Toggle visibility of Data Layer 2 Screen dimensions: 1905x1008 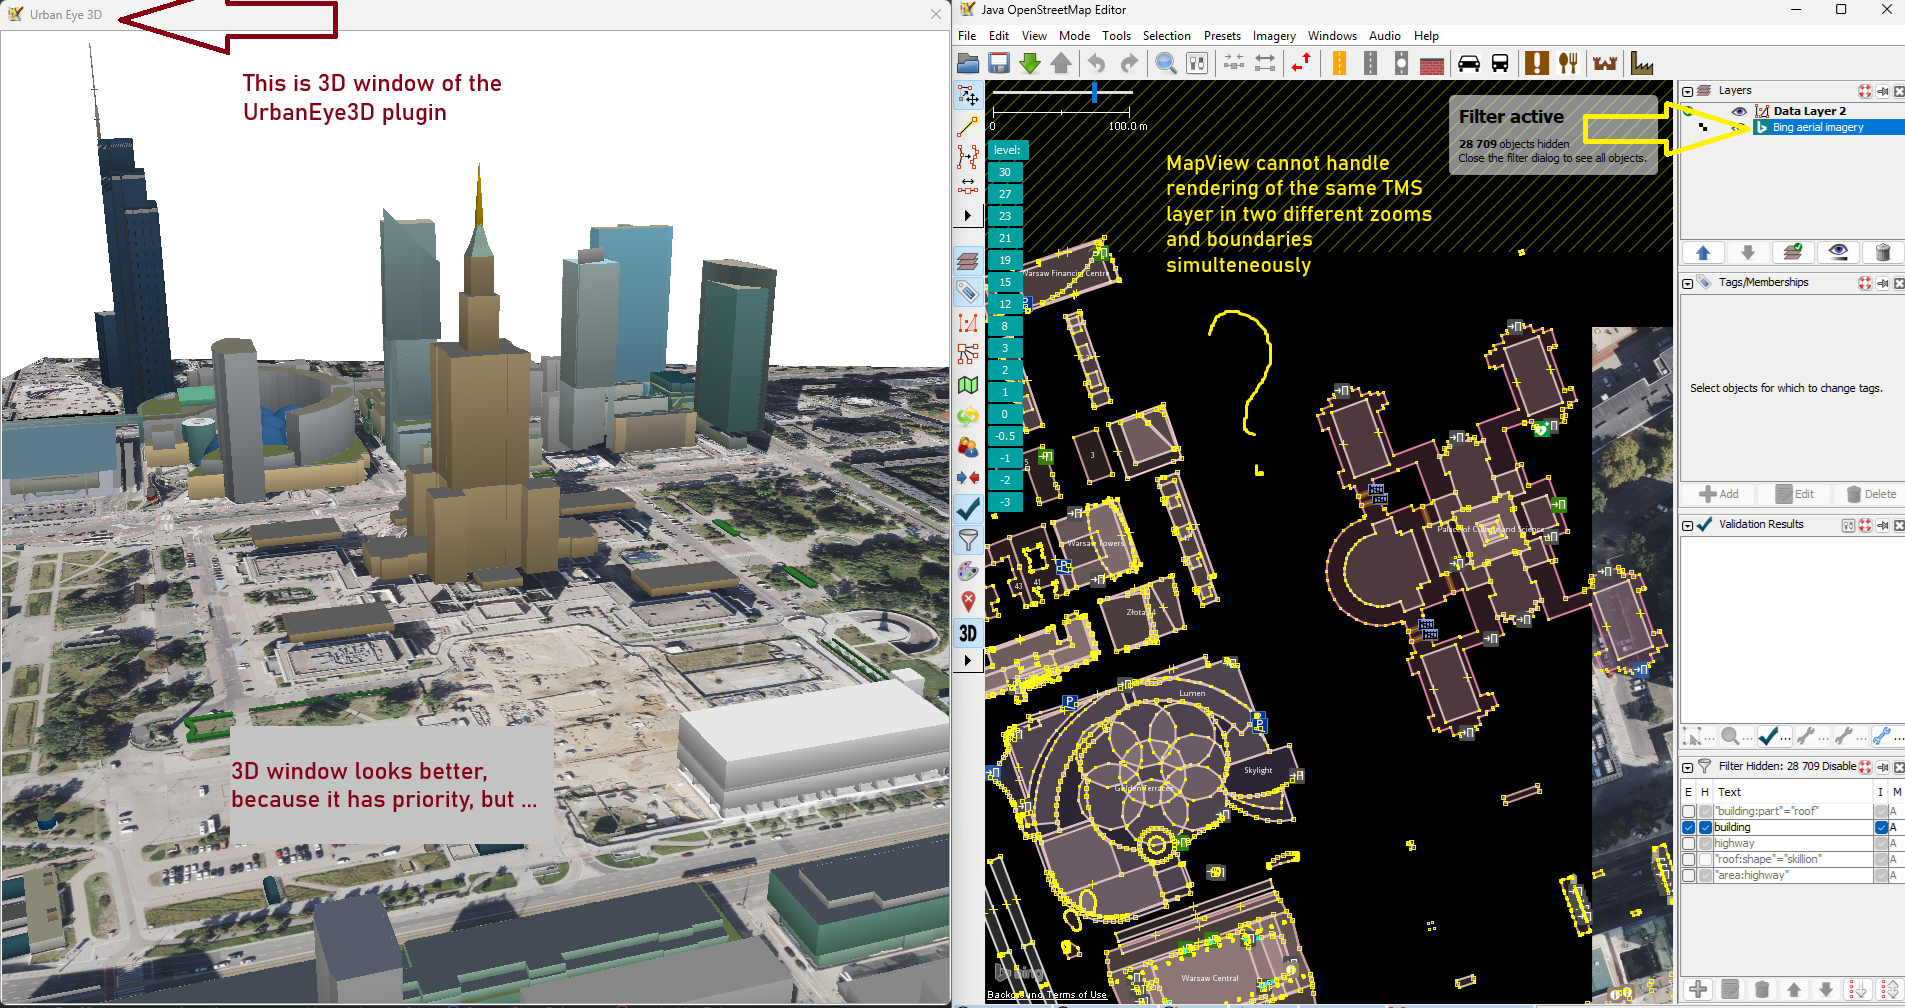point(1739,111)
